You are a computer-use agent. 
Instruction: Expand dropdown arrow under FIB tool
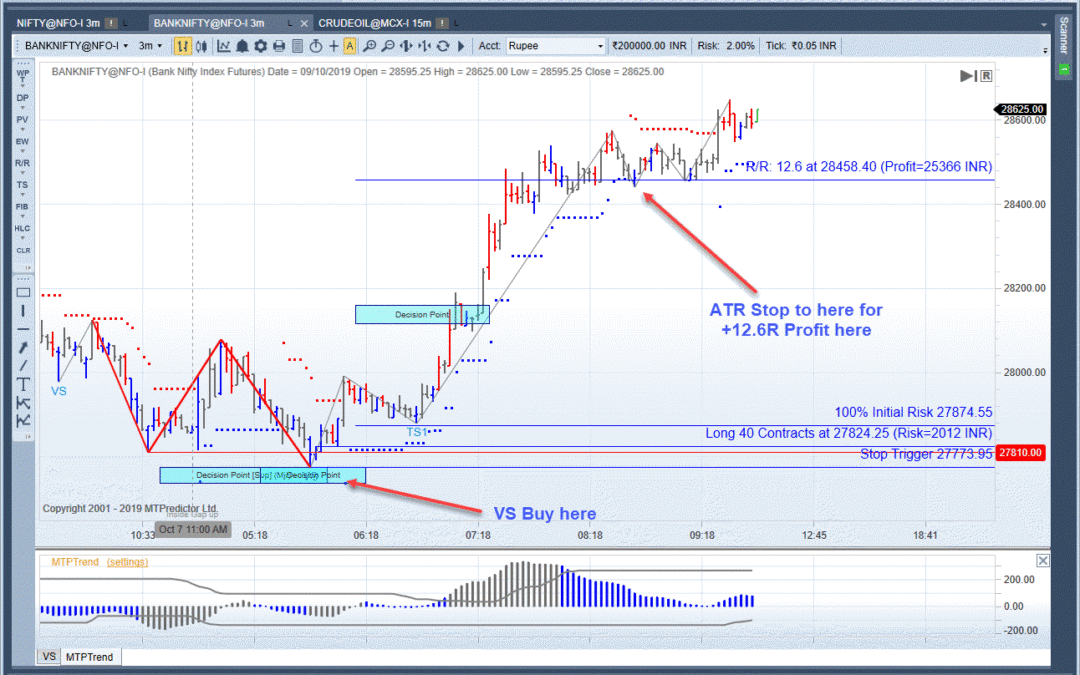23,216
